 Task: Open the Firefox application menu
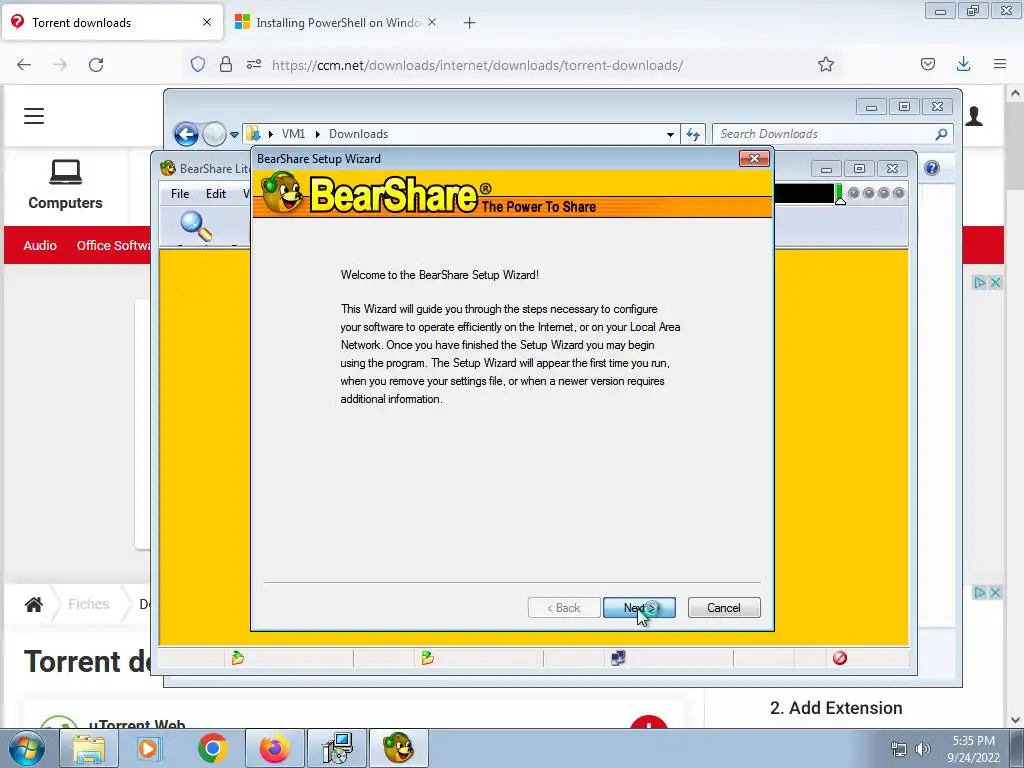click(x=1000, y=65)
